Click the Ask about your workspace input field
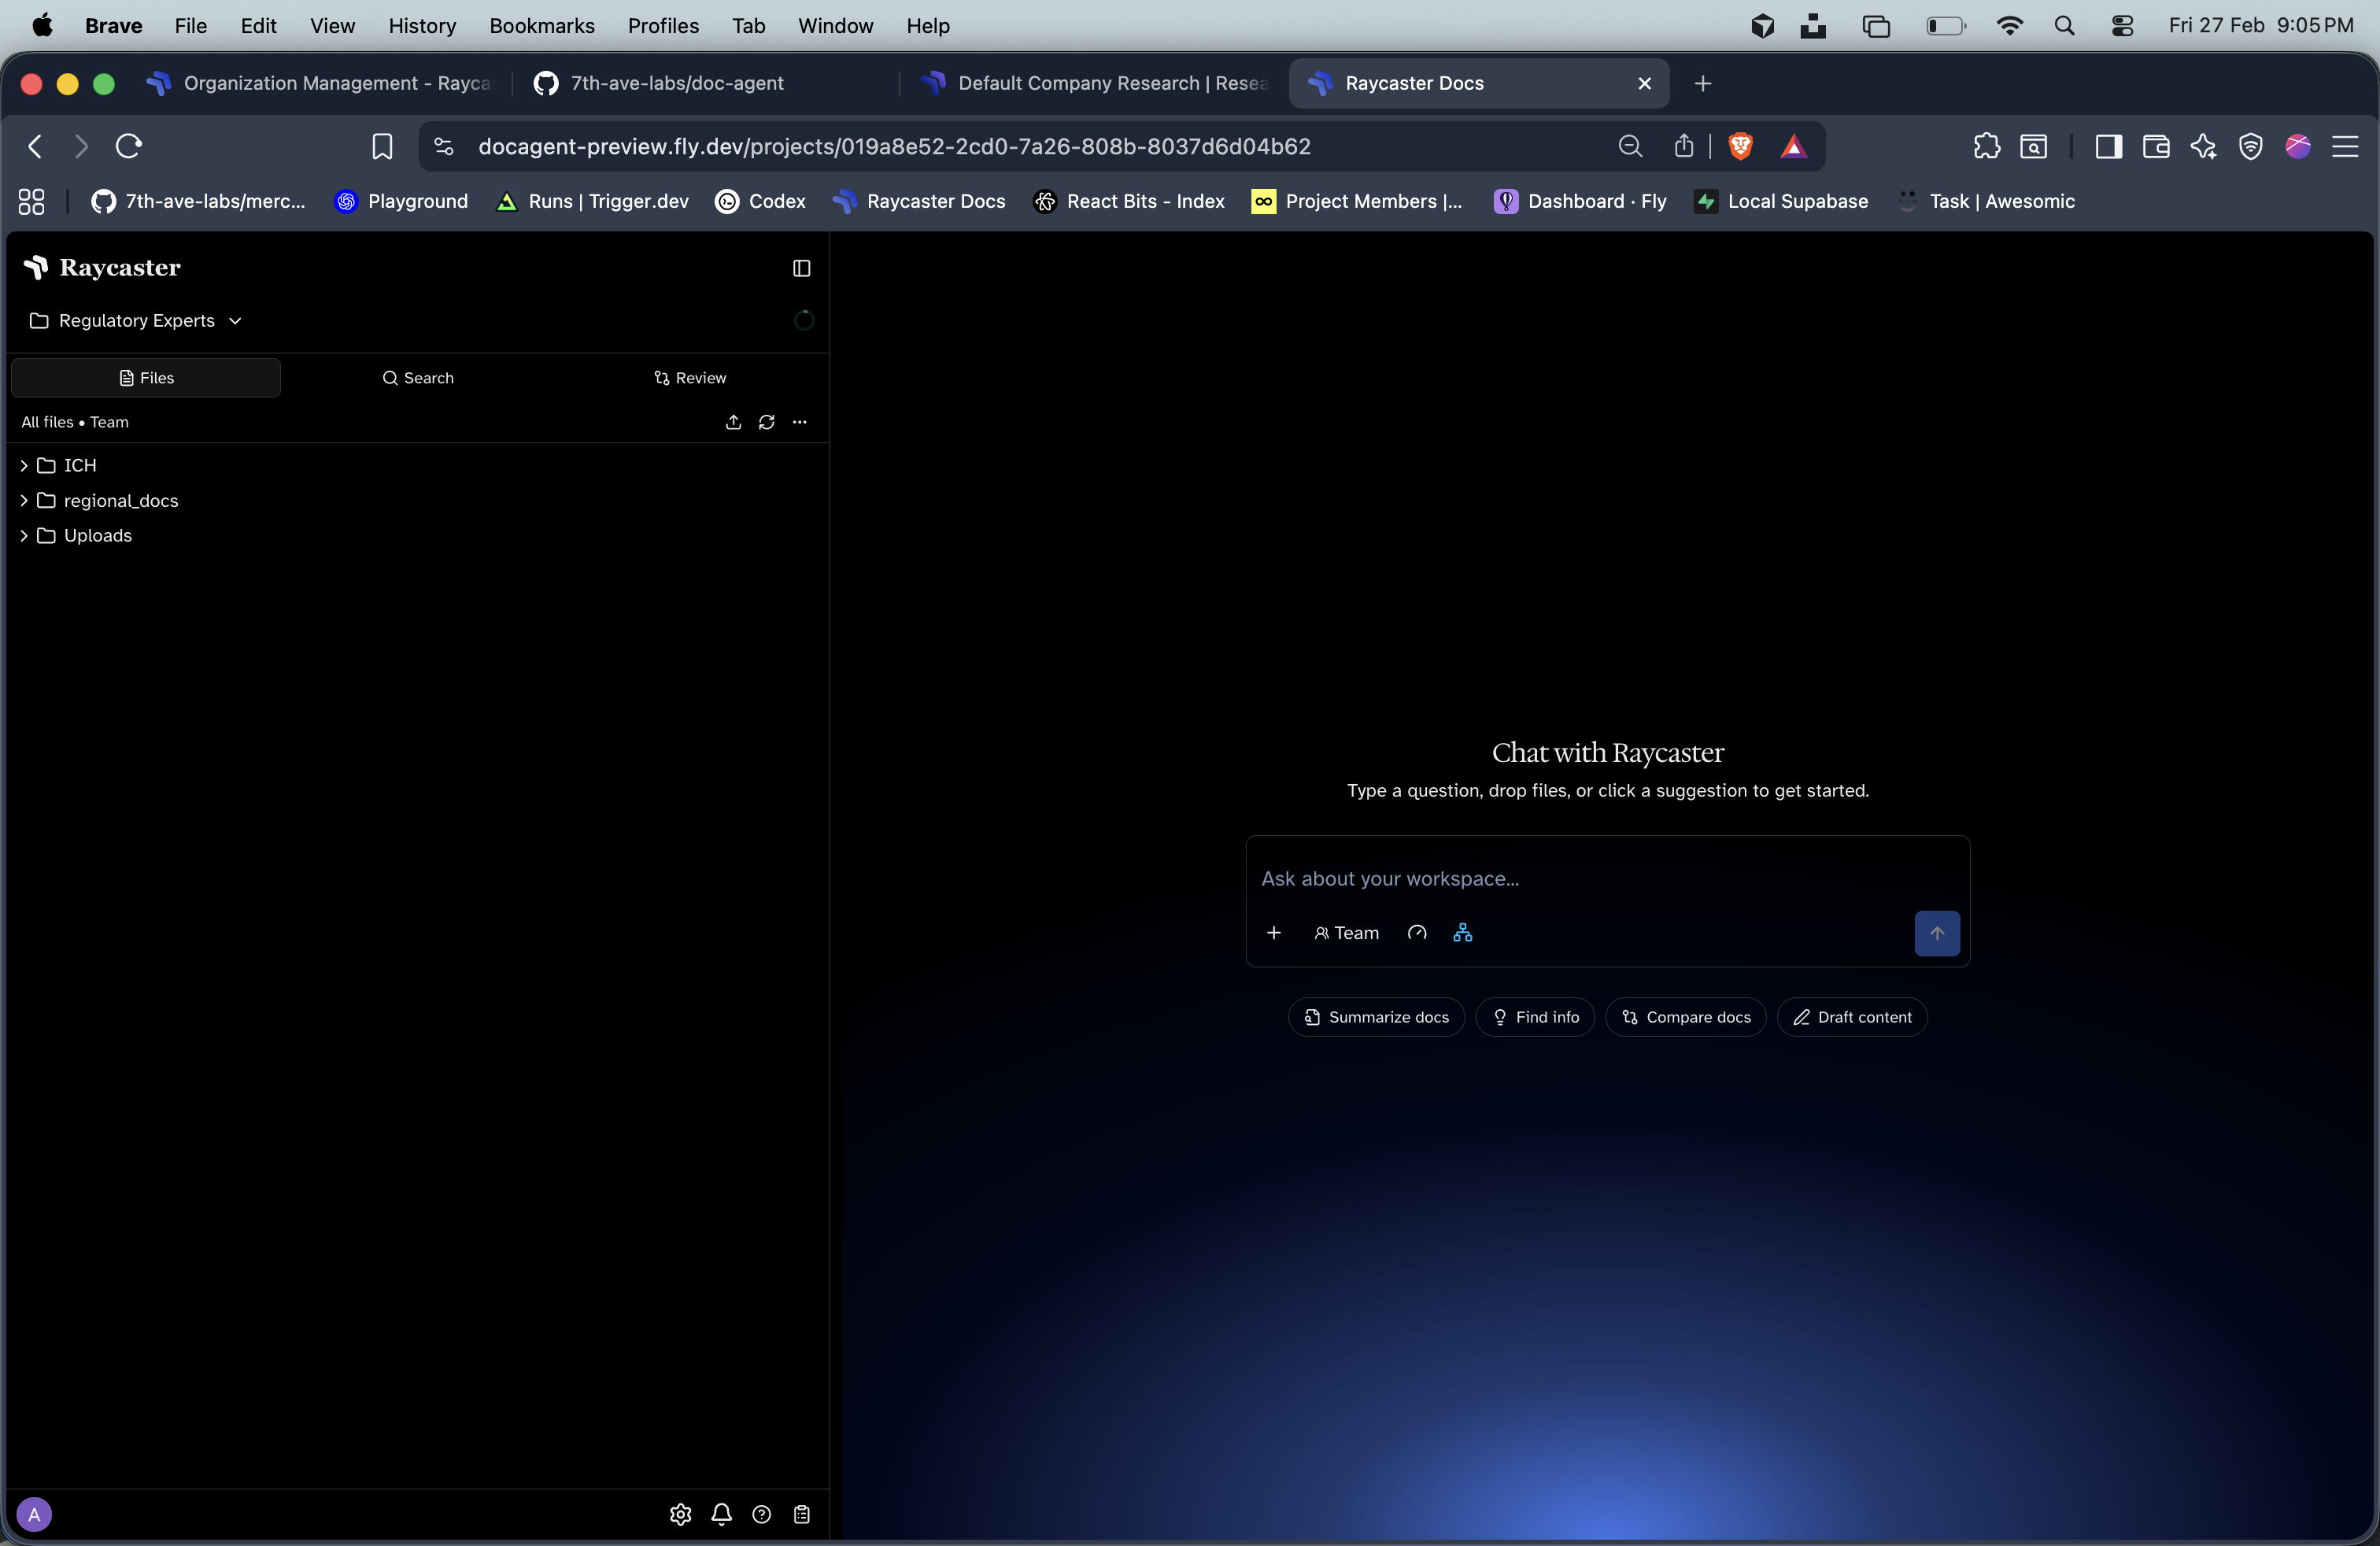The width and height of the screenshot is (2380, 1546). click(1606, 878)
